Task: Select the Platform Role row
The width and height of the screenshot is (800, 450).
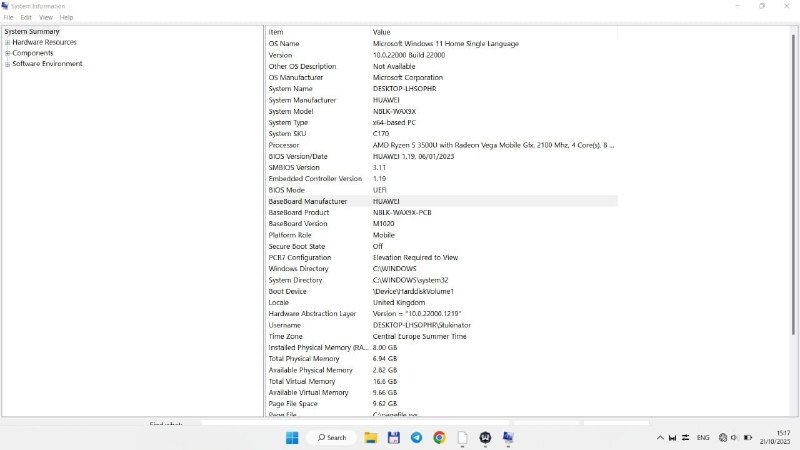Action: tap(442, 235)
